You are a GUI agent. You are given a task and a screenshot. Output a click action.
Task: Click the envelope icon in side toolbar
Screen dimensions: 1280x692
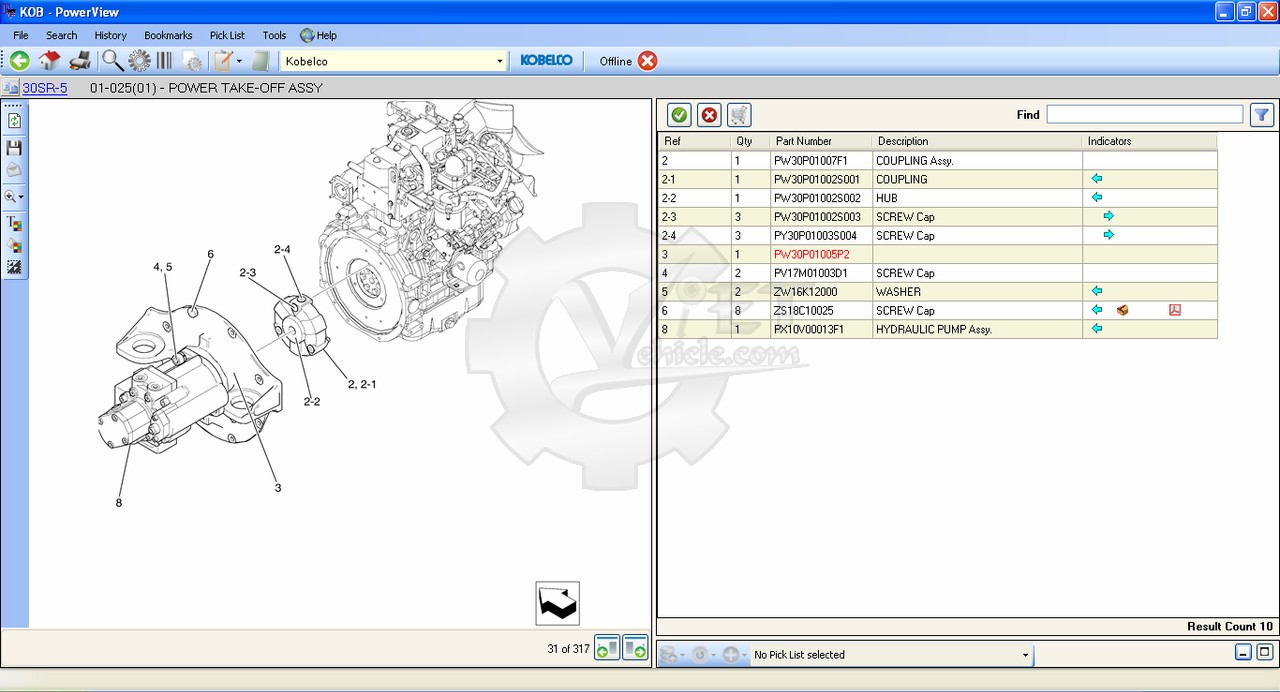tap(14, 169)
